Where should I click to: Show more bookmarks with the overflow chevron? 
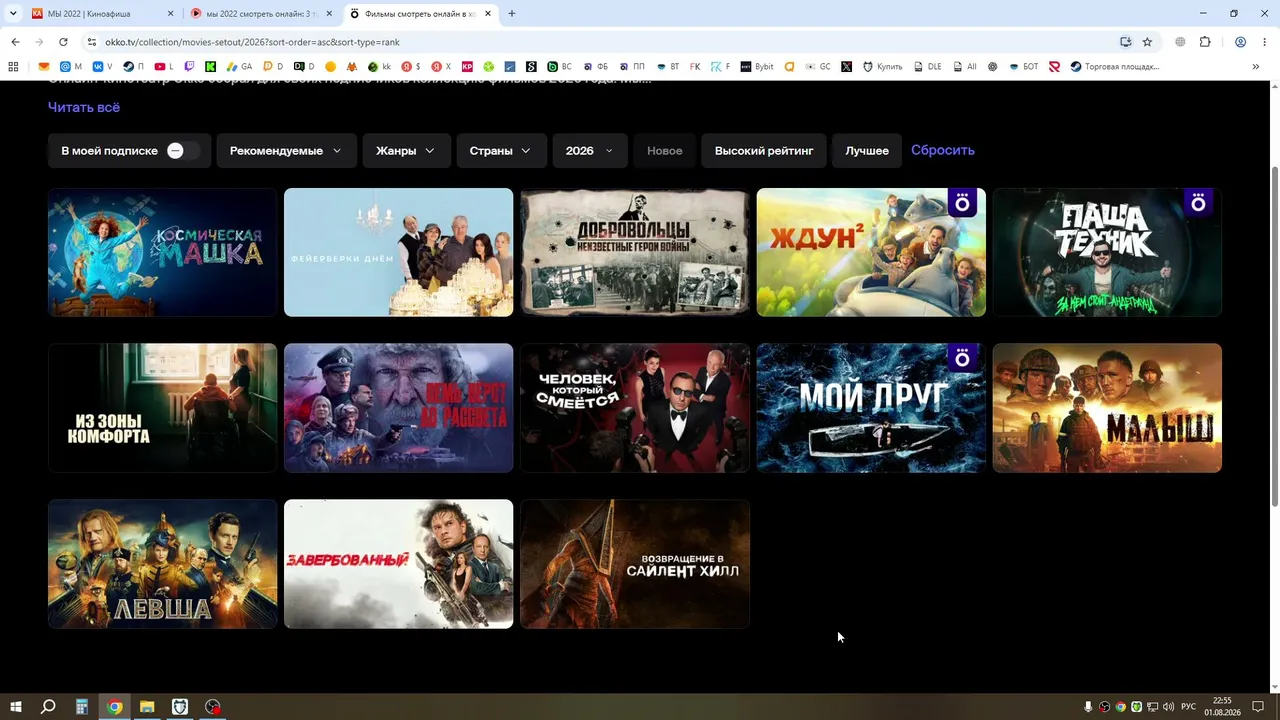click(1256, 67)
